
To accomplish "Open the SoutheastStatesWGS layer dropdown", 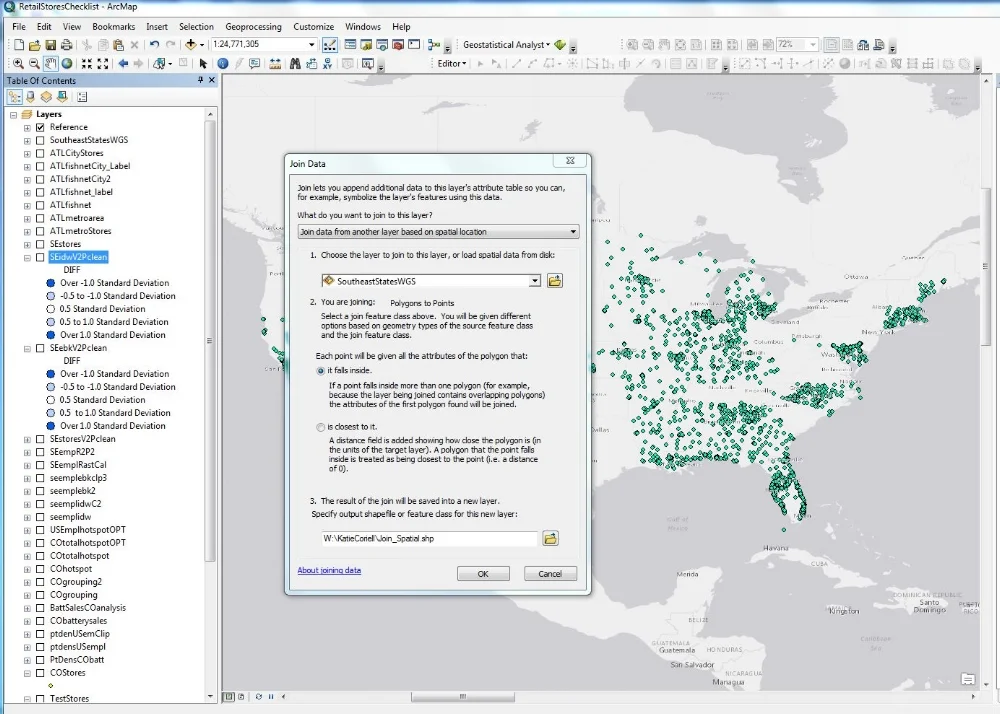I will coord(534,281).
